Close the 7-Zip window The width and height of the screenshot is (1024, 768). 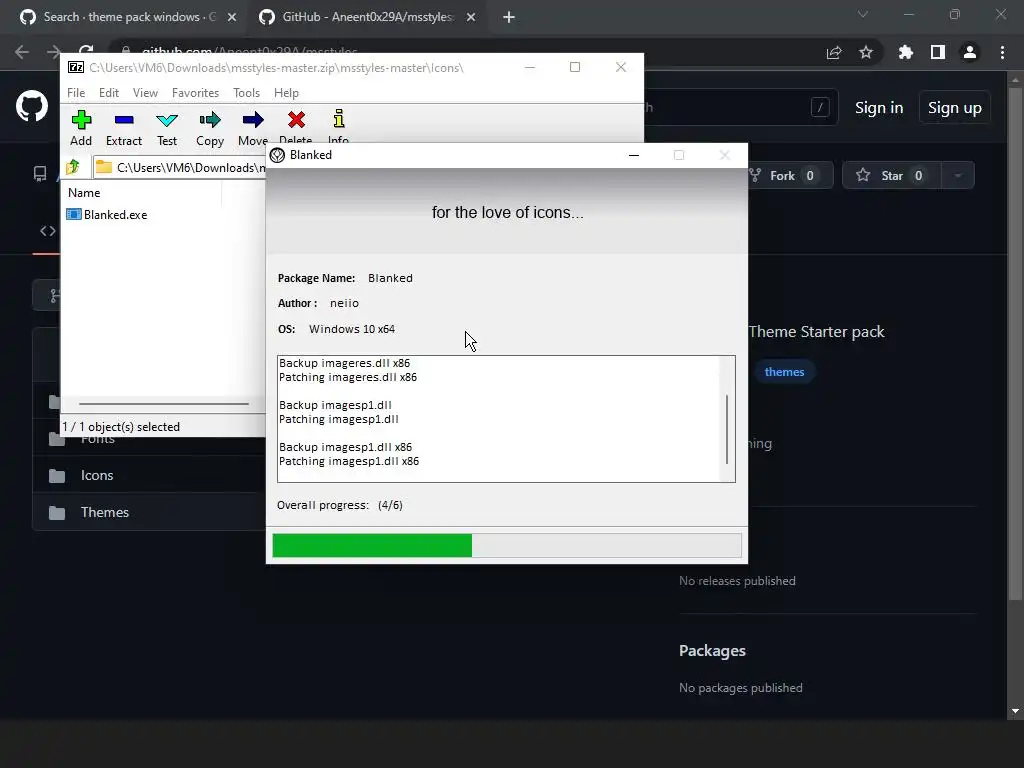pos(621,67)
